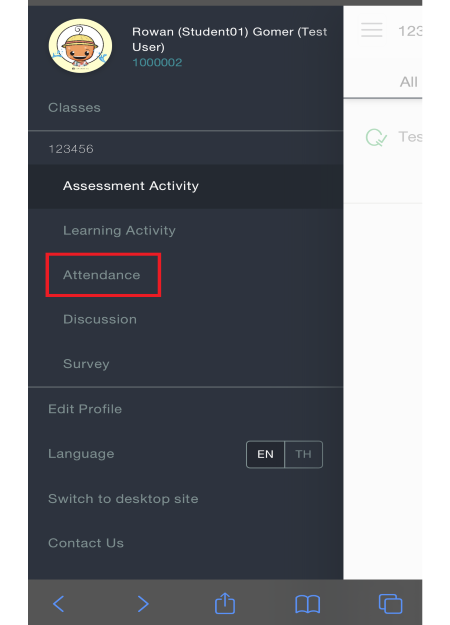Viewport: 450px width, 625px height.
Task: Open the Safari bookmarks book icon
Action: coord(307,604)
